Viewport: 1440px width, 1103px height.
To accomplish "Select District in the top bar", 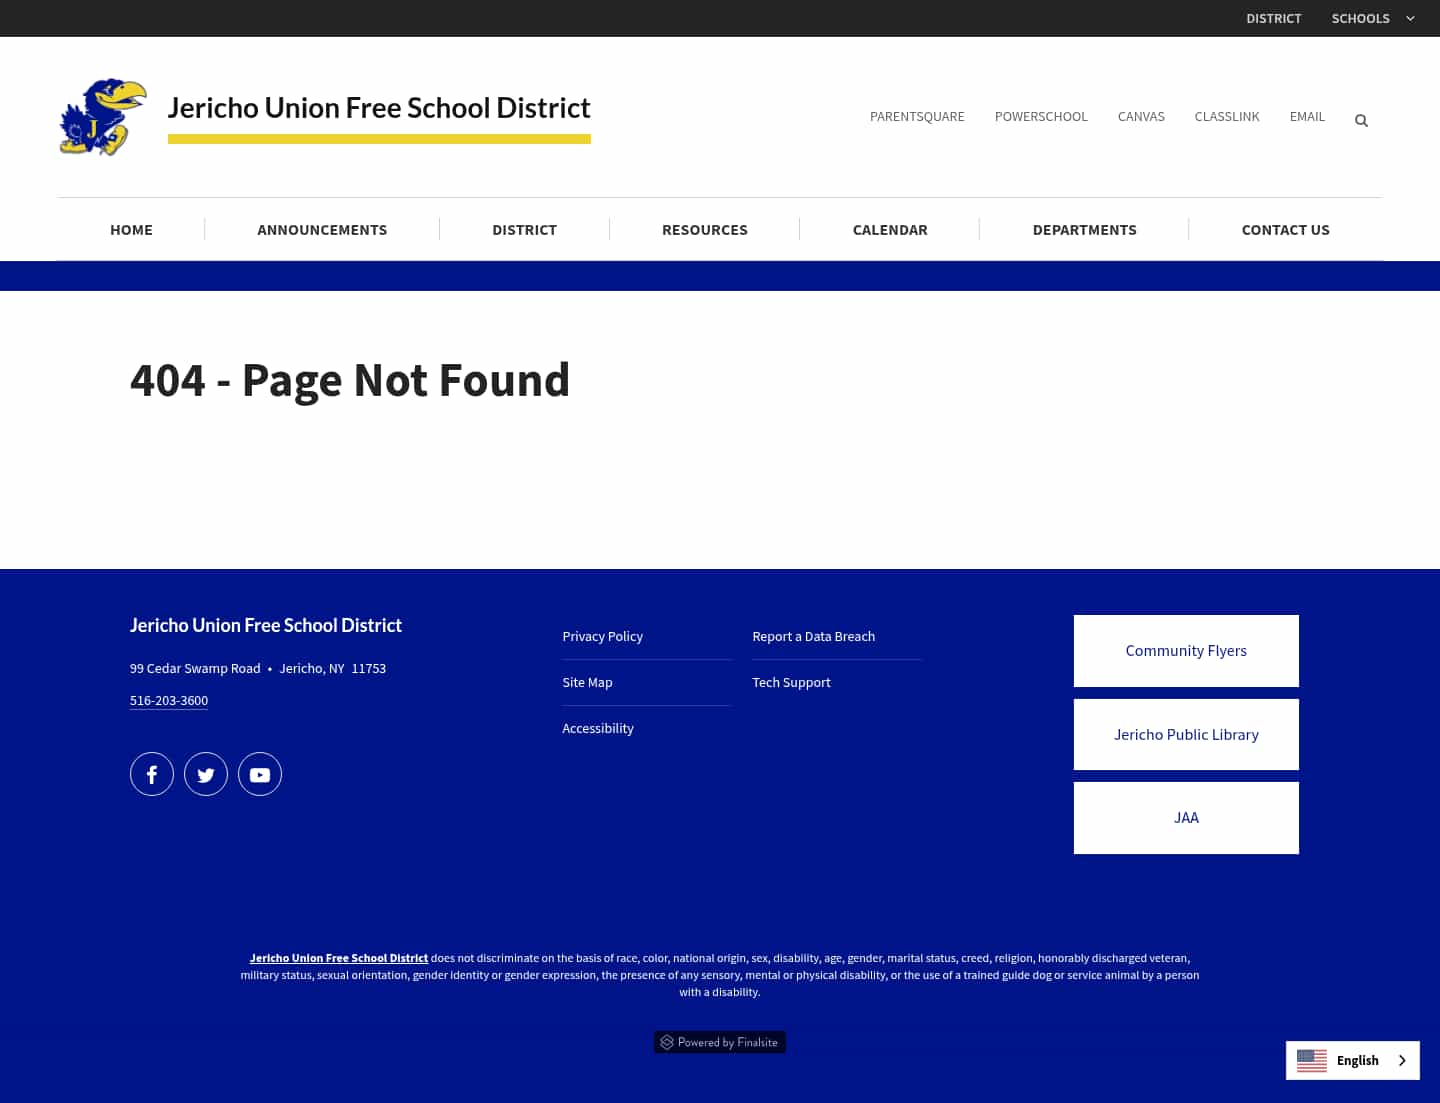I will click(x=1273, y=18).
